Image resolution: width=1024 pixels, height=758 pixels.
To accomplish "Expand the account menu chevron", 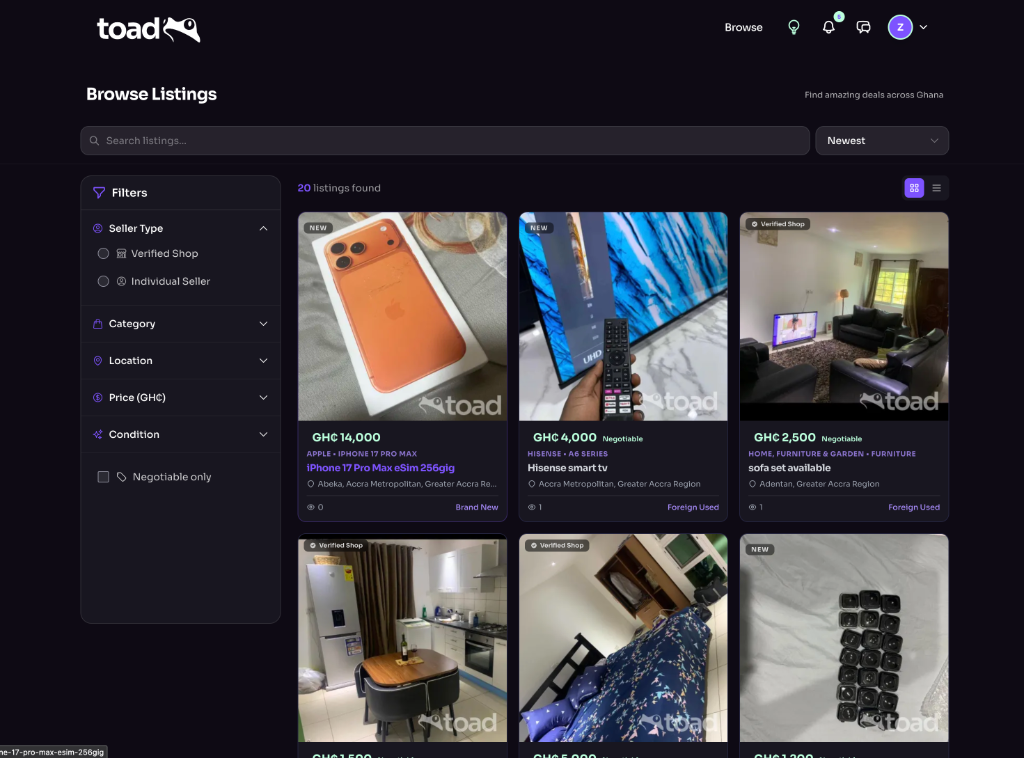I will pyautogui.click(x=923, y=27).
